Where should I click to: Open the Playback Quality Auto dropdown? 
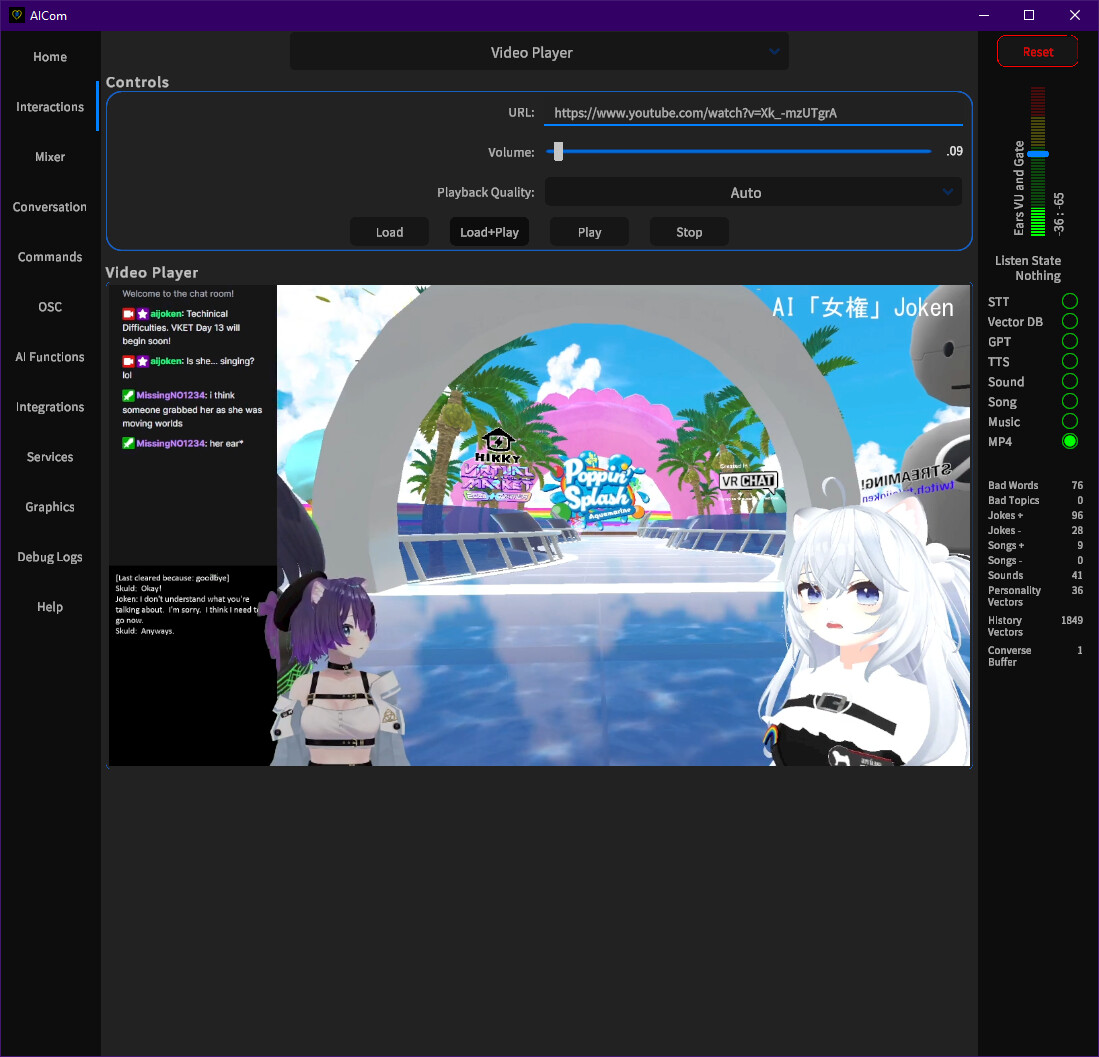tap(752, 192)
